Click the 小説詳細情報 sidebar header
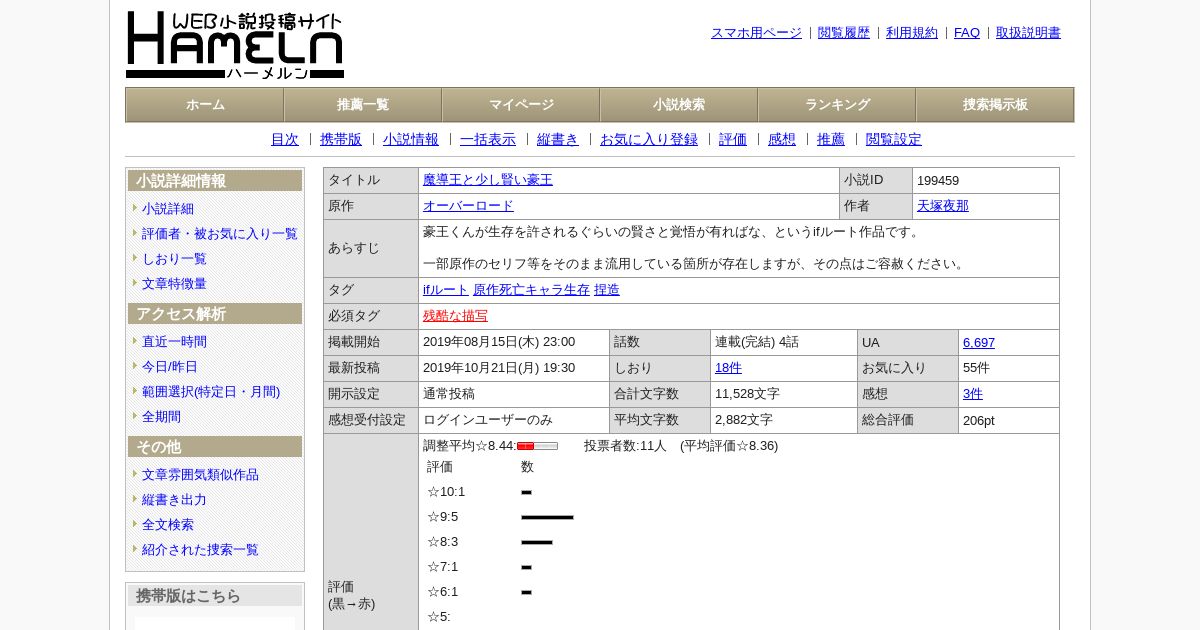The height and width of the screenshot is (630, 1200). [x=215, y=181]
